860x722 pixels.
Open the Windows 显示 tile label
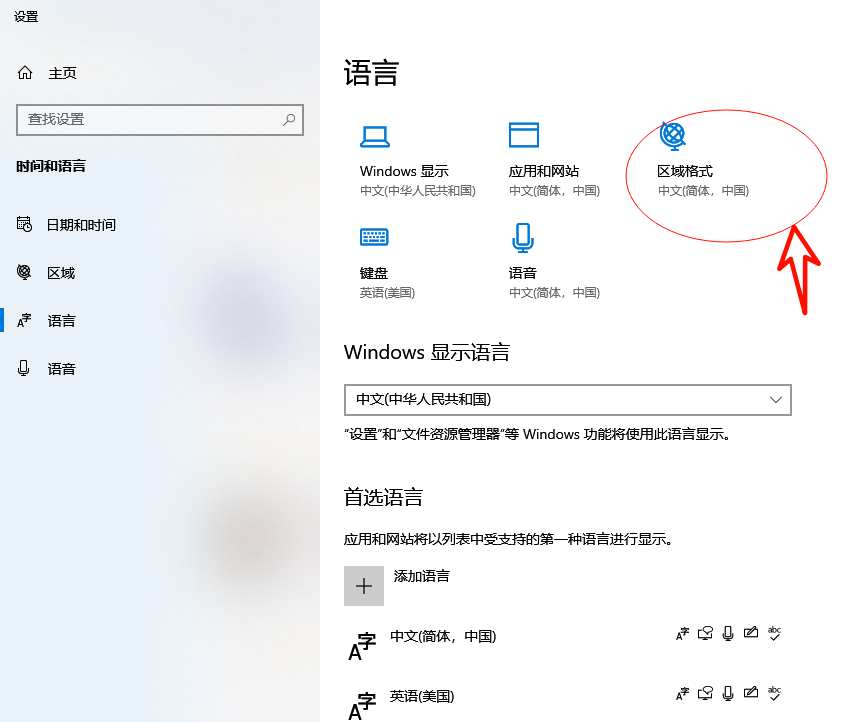404,171
